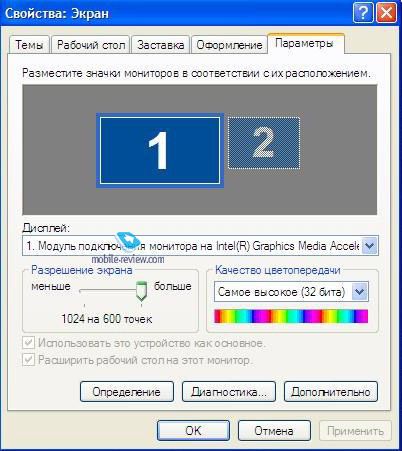The image size is (402, 451).
Task: Click the Самое высокое (32 бита) combo box
Action: (291, 292)
